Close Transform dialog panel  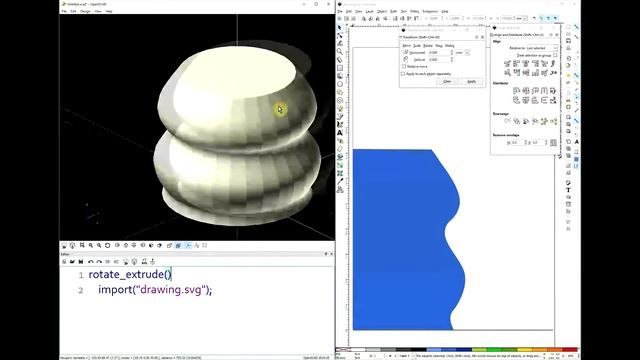482,37
